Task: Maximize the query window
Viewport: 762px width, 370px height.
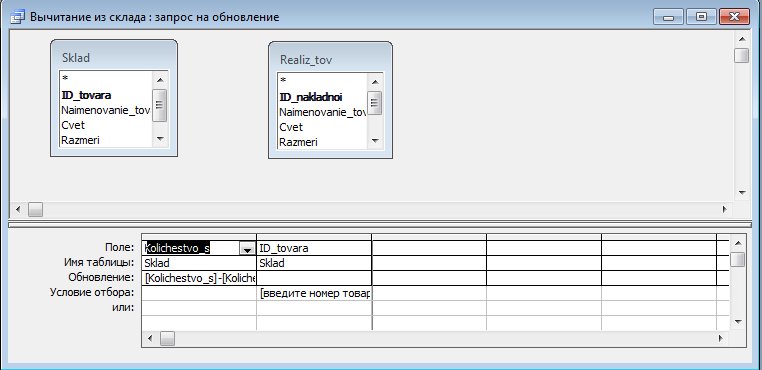Action: pos(701,17)
